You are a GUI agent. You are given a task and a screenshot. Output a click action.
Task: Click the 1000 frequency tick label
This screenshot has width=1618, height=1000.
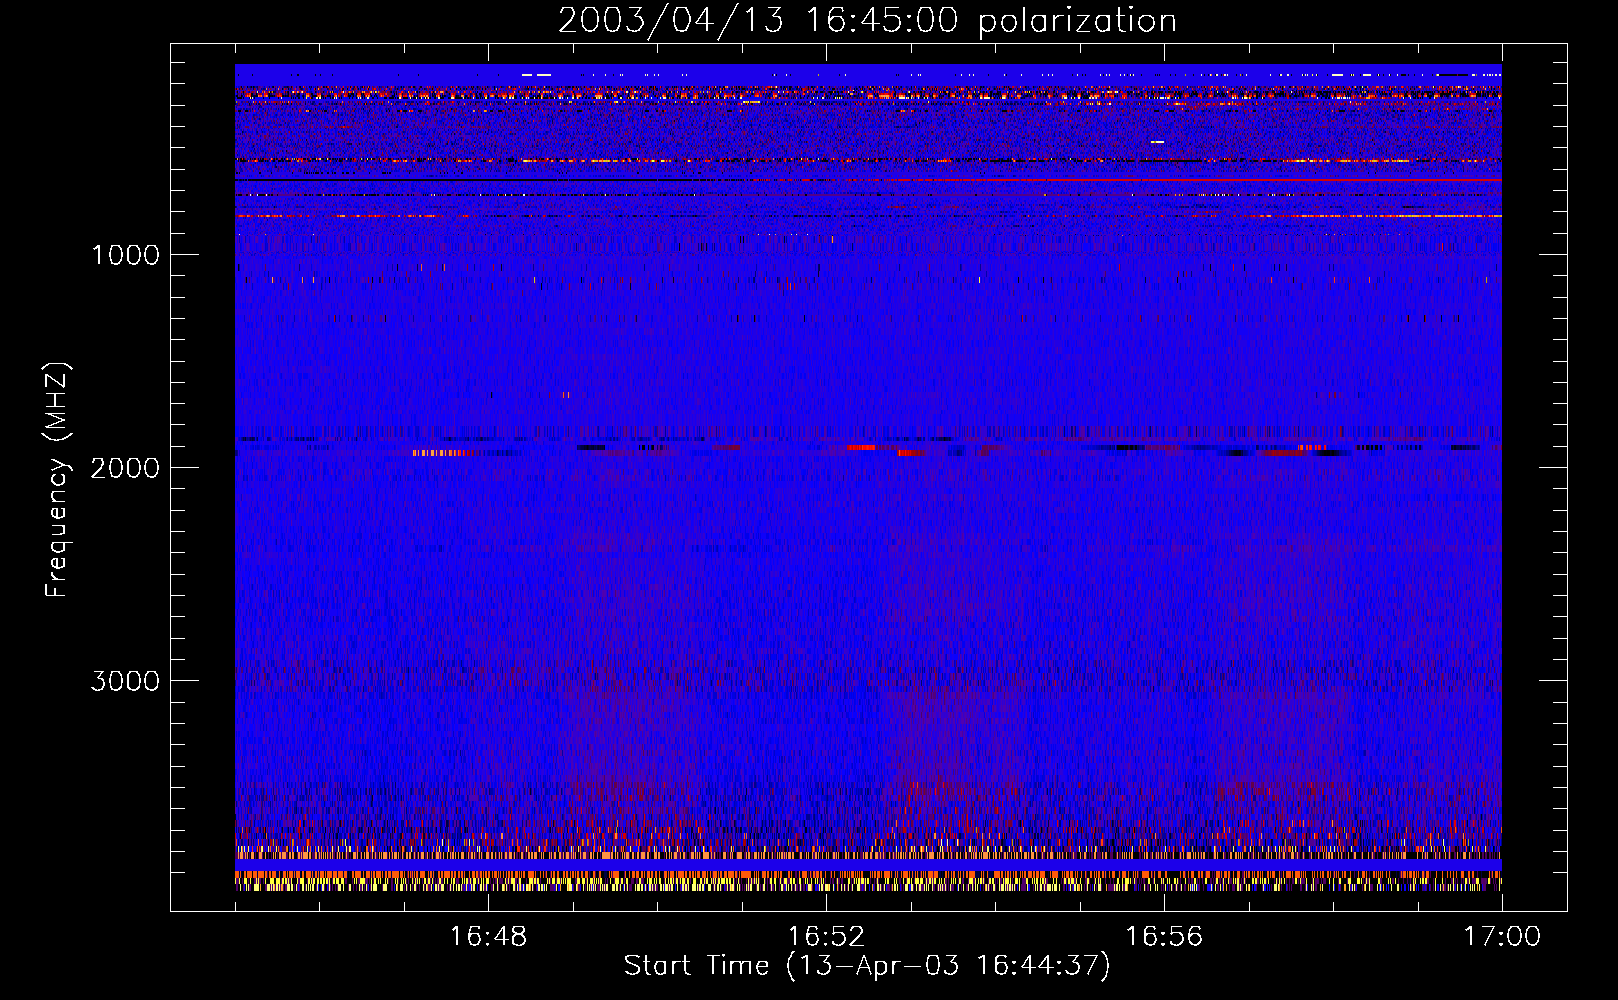click(125, 255)
